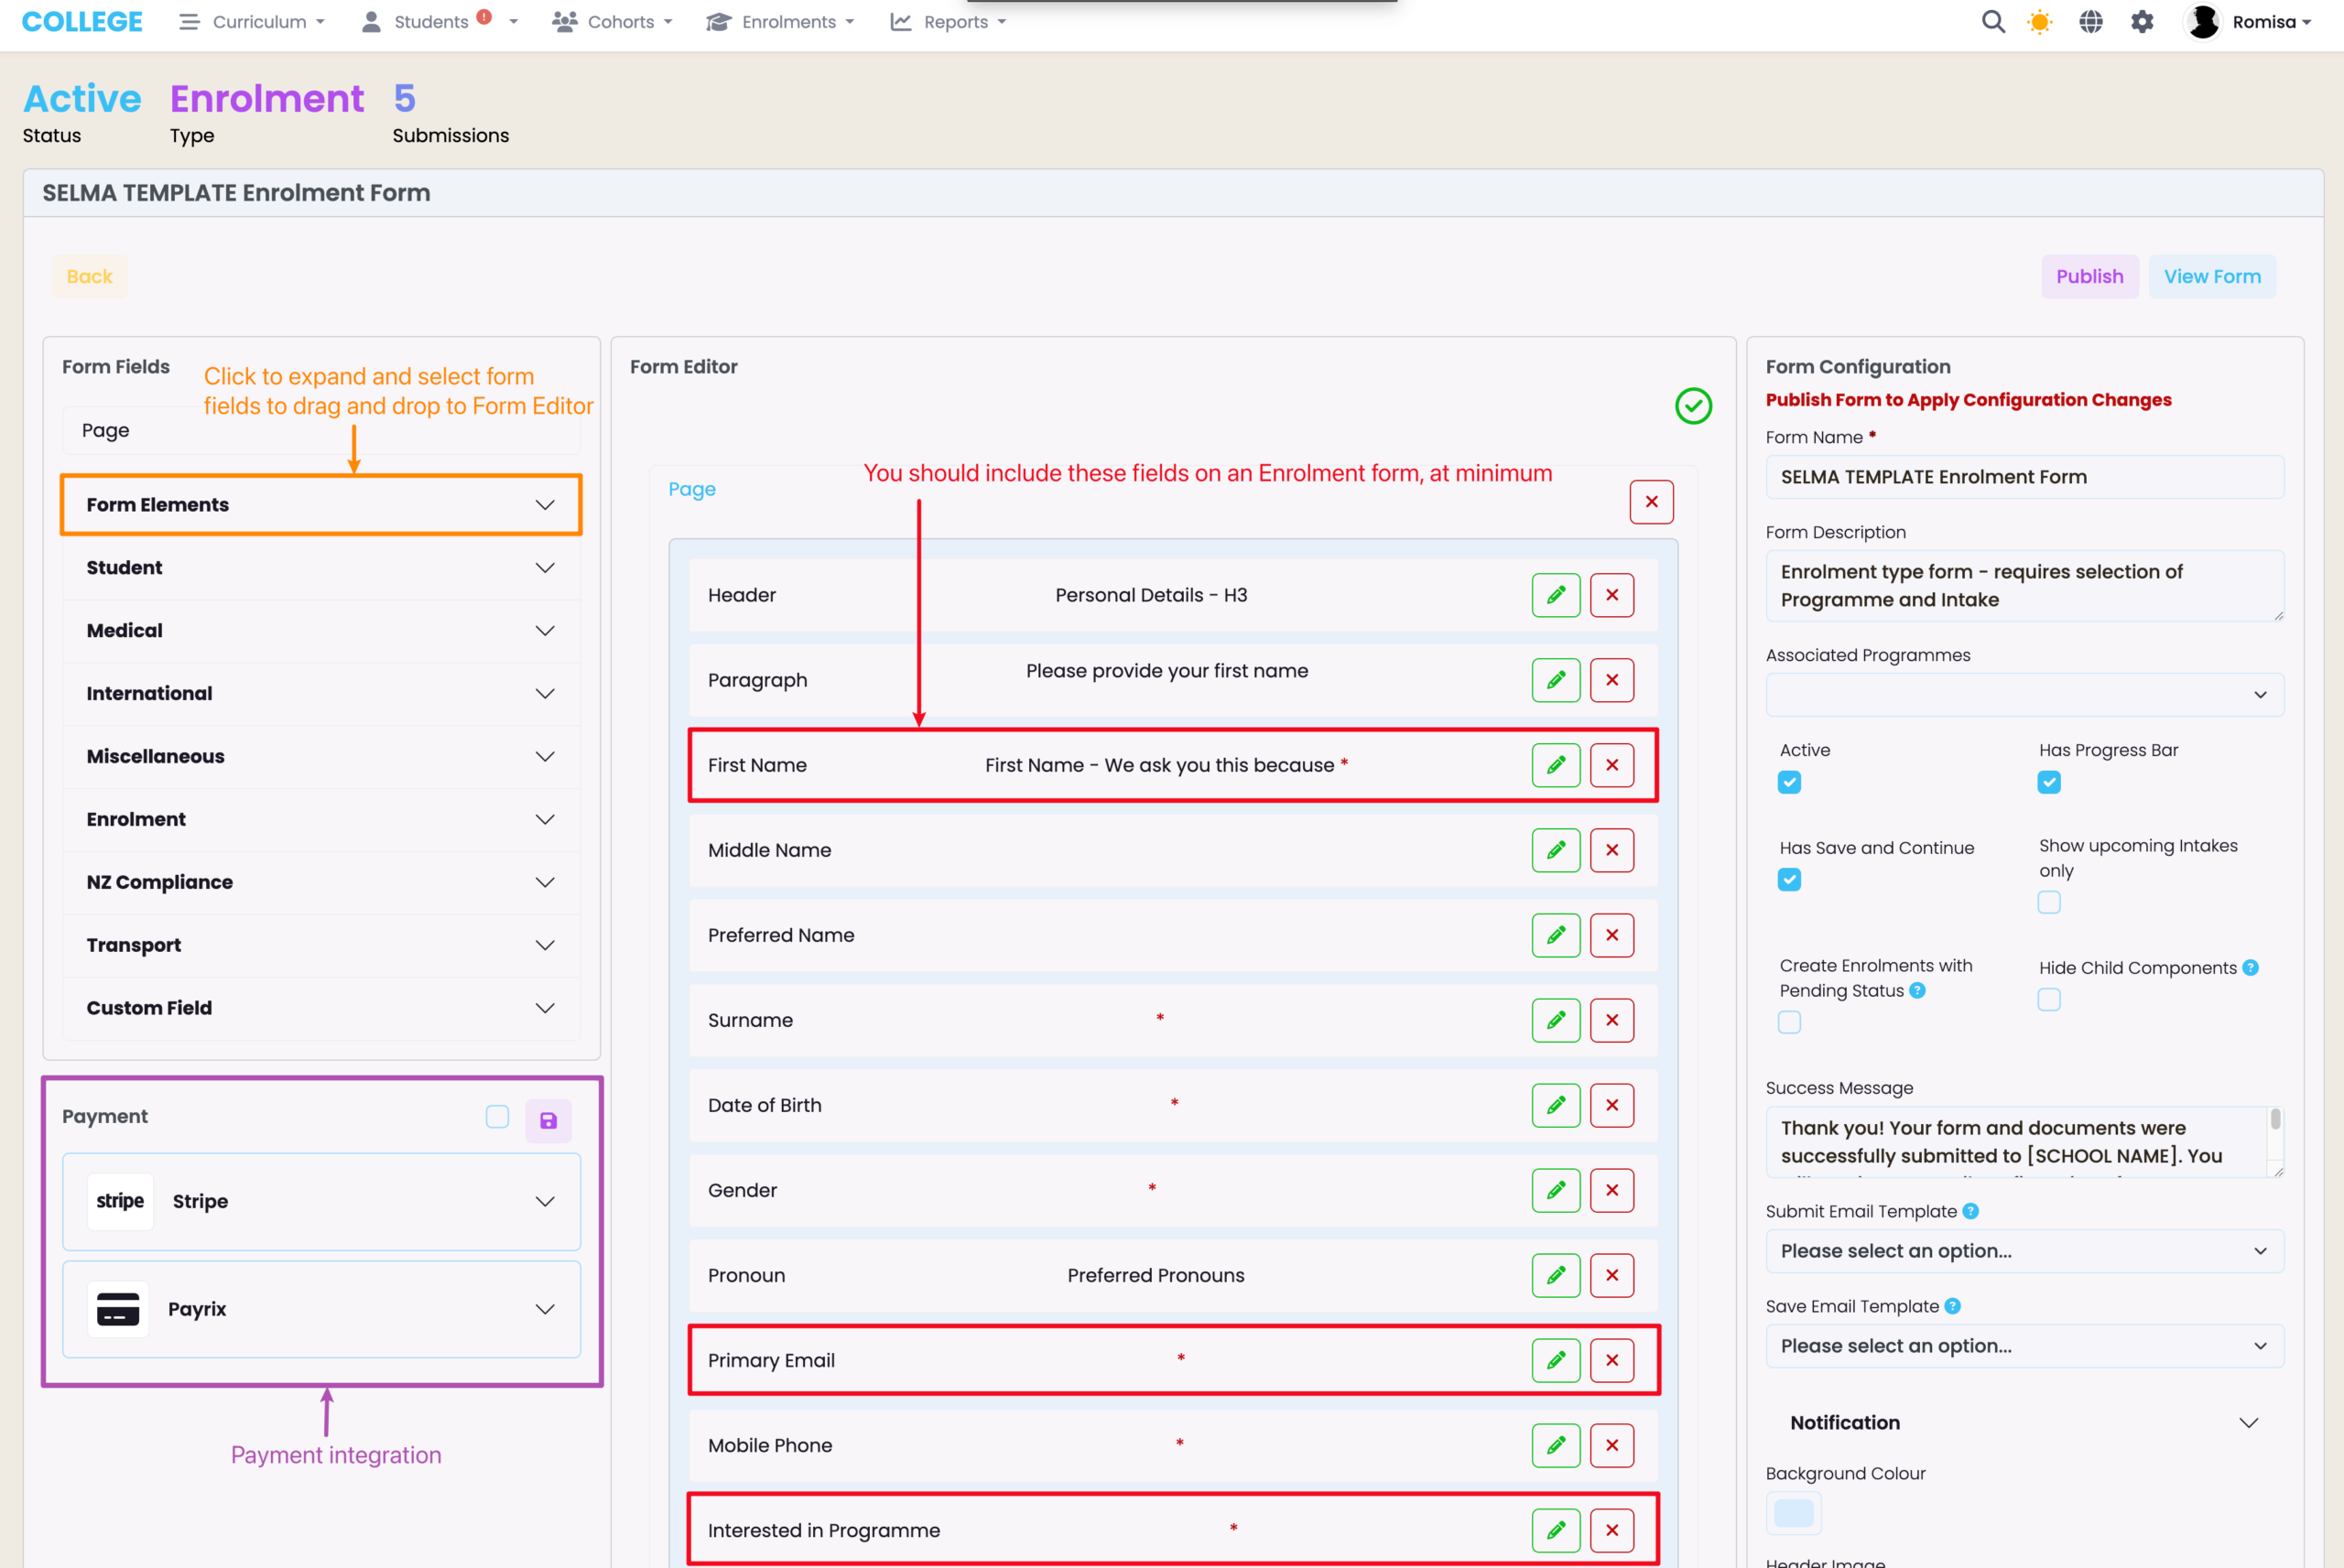Click the help icon next to Hide Child Components

2250,967
